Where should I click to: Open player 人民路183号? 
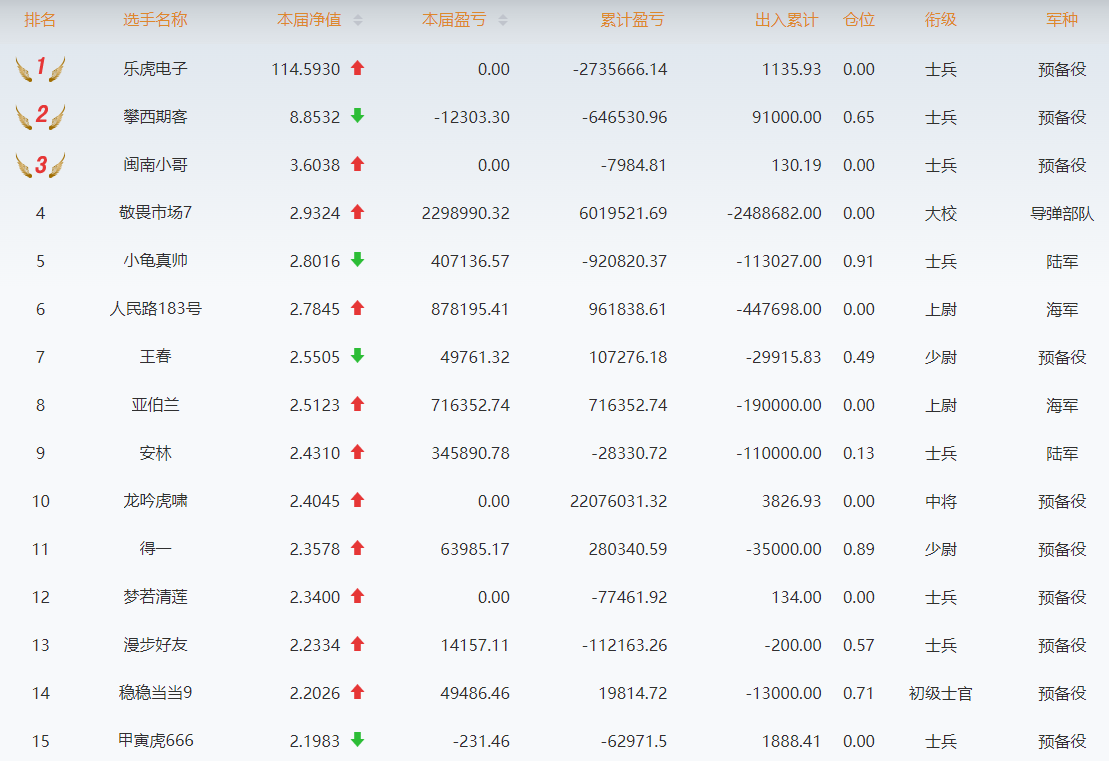tap(156, 309)
